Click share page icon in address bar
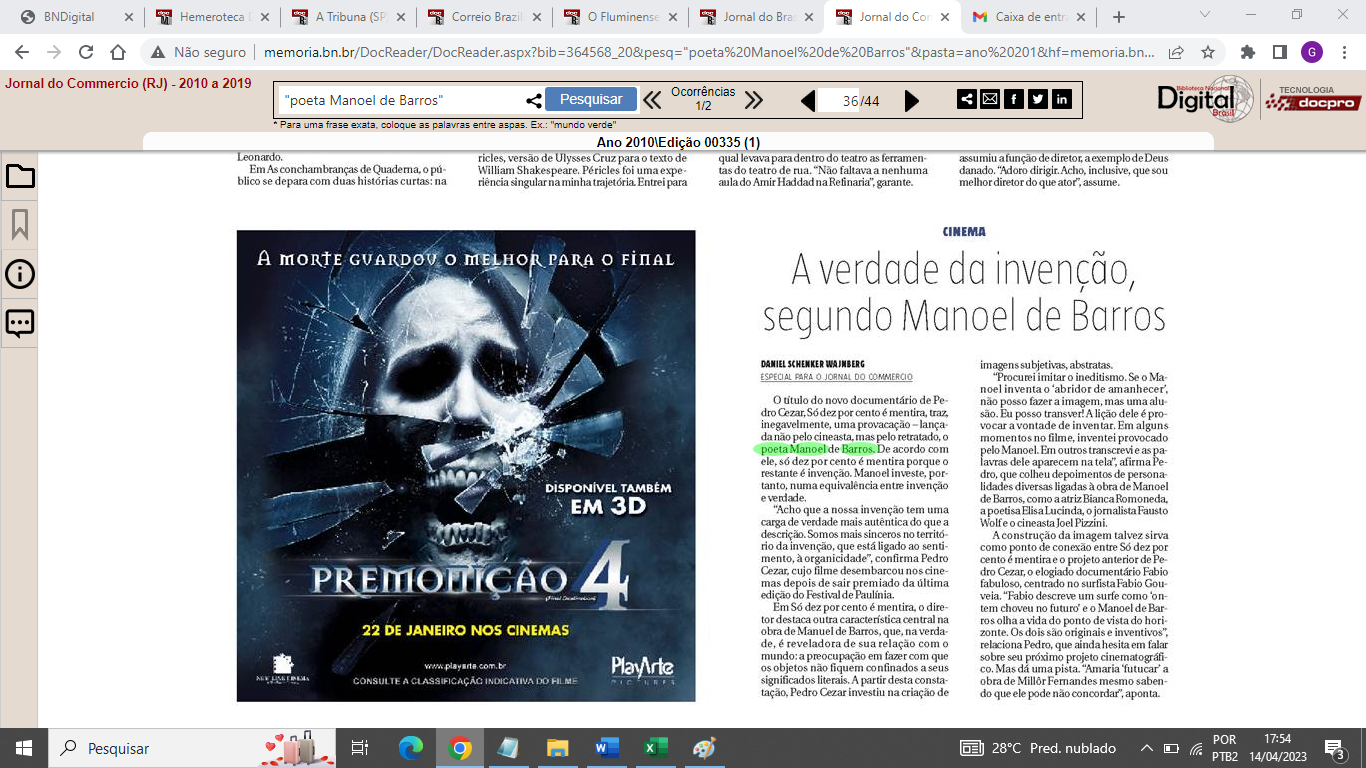The image size is (1366, 768). click(x=1176, y=52)
